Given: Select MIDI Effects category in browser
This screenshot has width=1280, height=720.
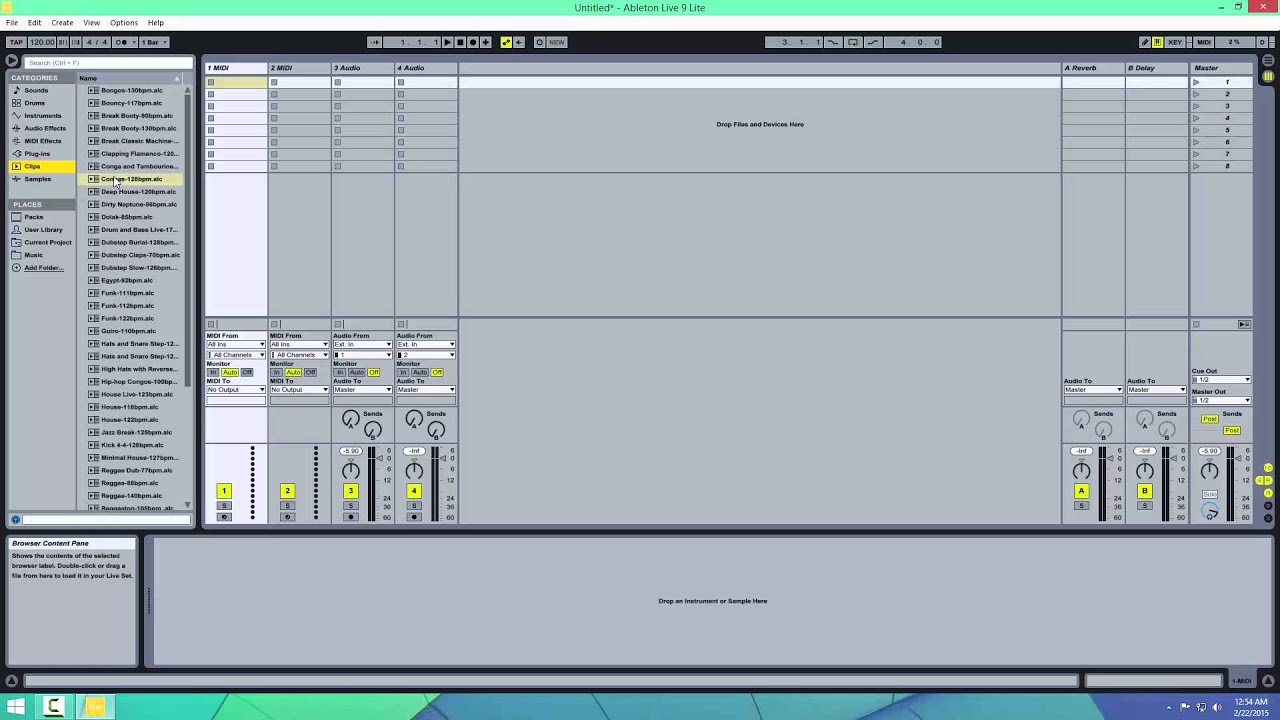Looking at the screenshot, I should click(x=43, y=141).
